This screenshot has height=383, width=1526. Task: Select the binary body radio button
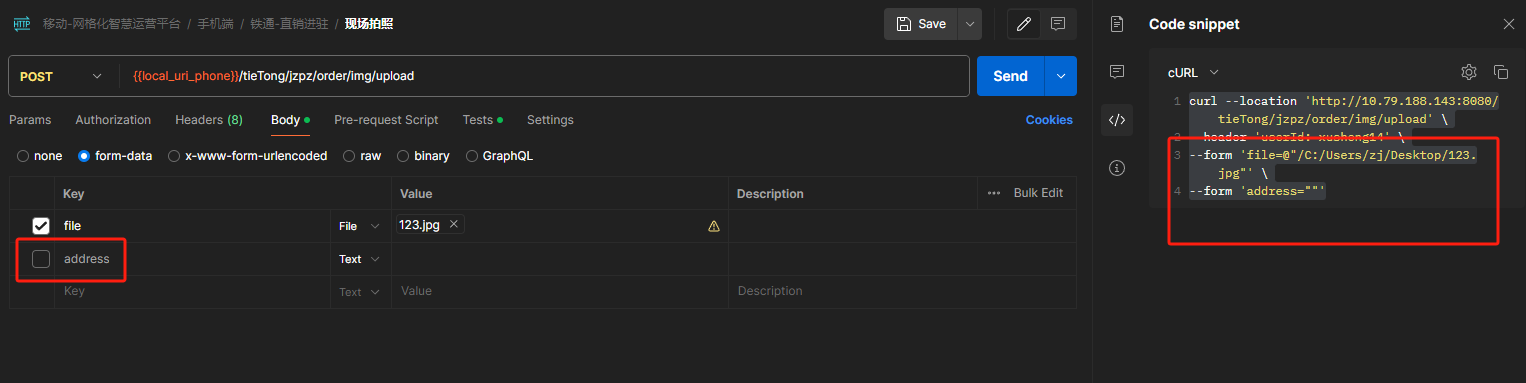pos(403,156)
